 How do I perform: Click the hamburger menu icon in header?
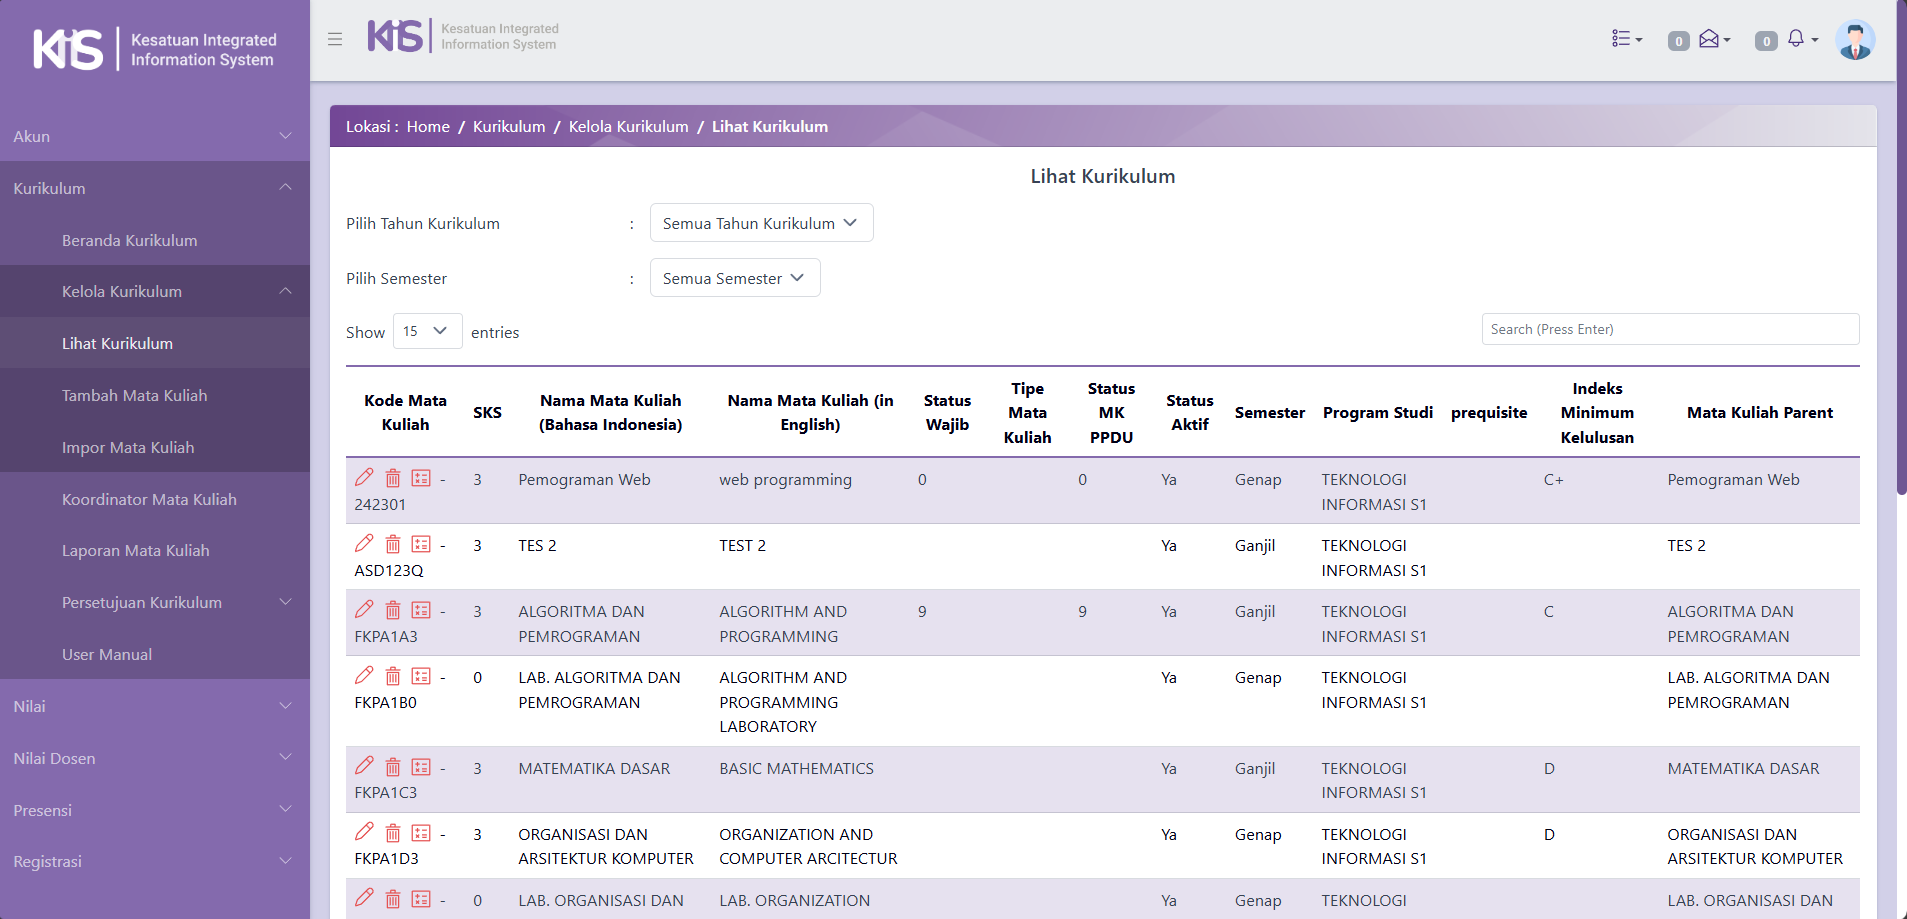click(x=335, y=39)
